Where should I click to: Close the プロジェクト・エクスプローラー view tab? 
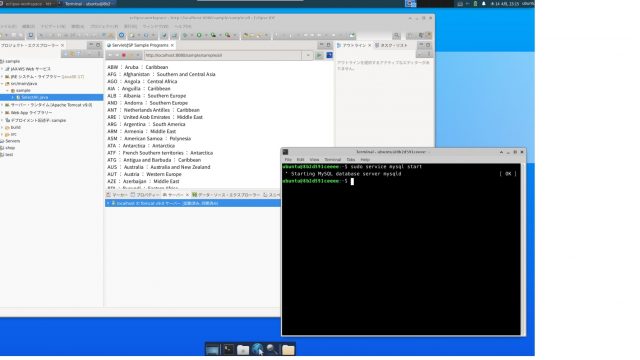click(62, 45)
